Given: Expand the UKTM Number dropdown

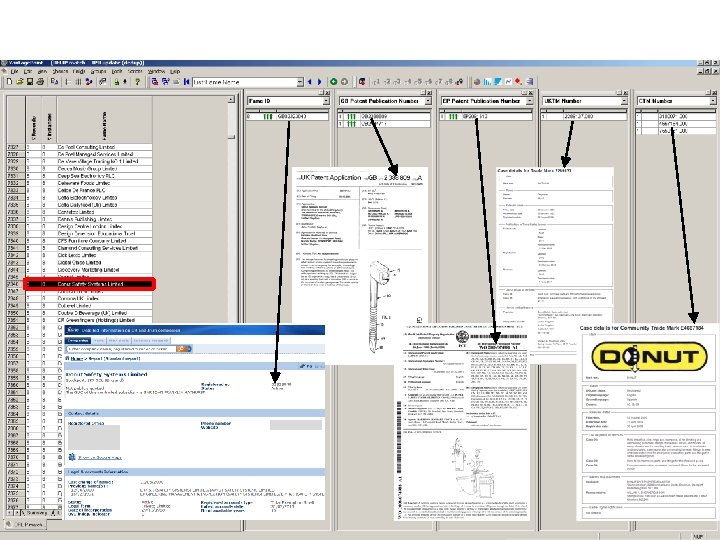Looking at the screenshot, I should (x=624, y=101).
